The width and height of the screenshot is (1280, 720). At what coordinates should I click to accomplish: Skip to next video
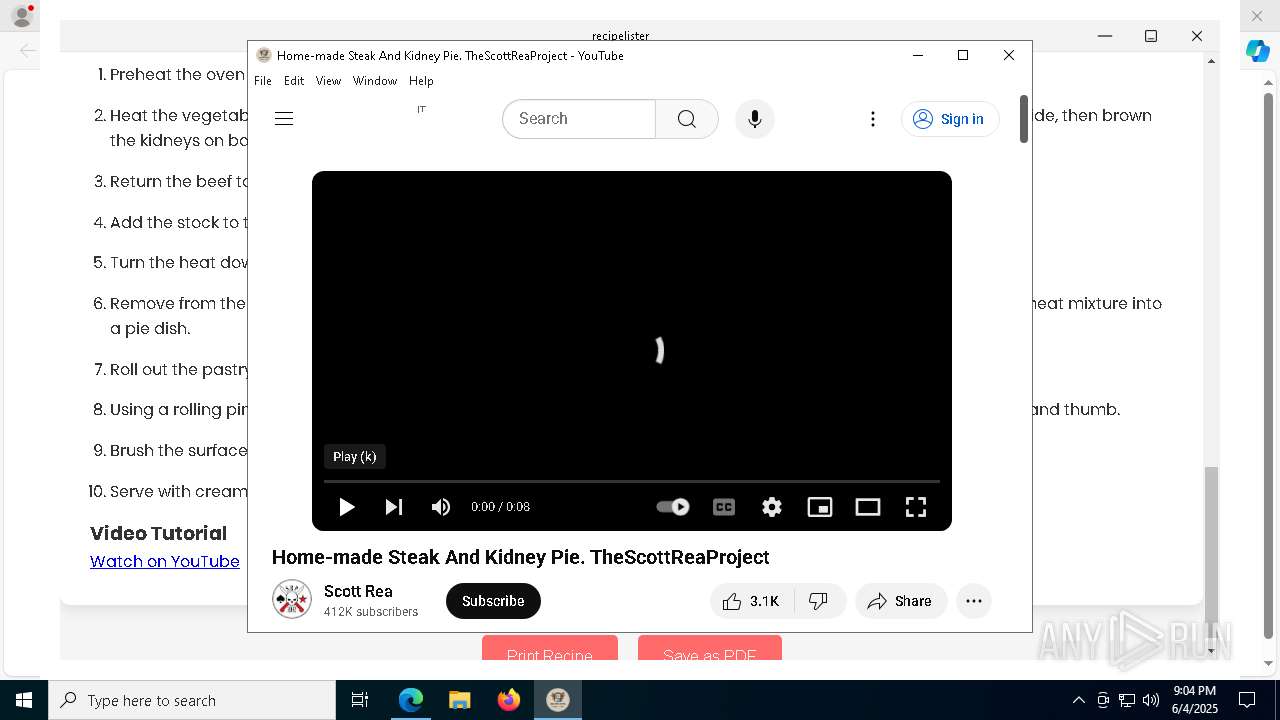point(394,507)
